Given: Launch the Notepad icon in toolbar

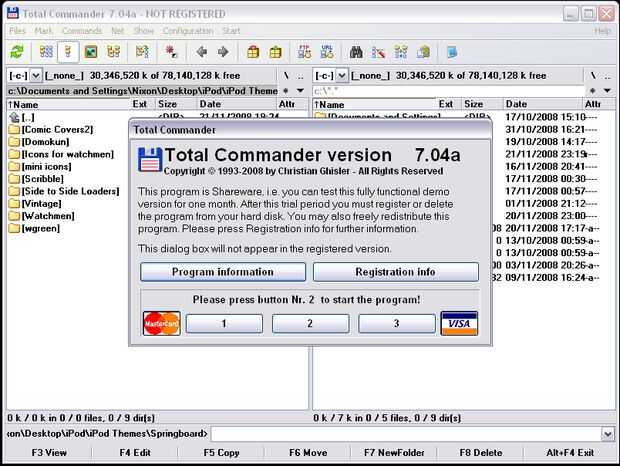Looking at the screenshot, I should click(x=452, y=52).
